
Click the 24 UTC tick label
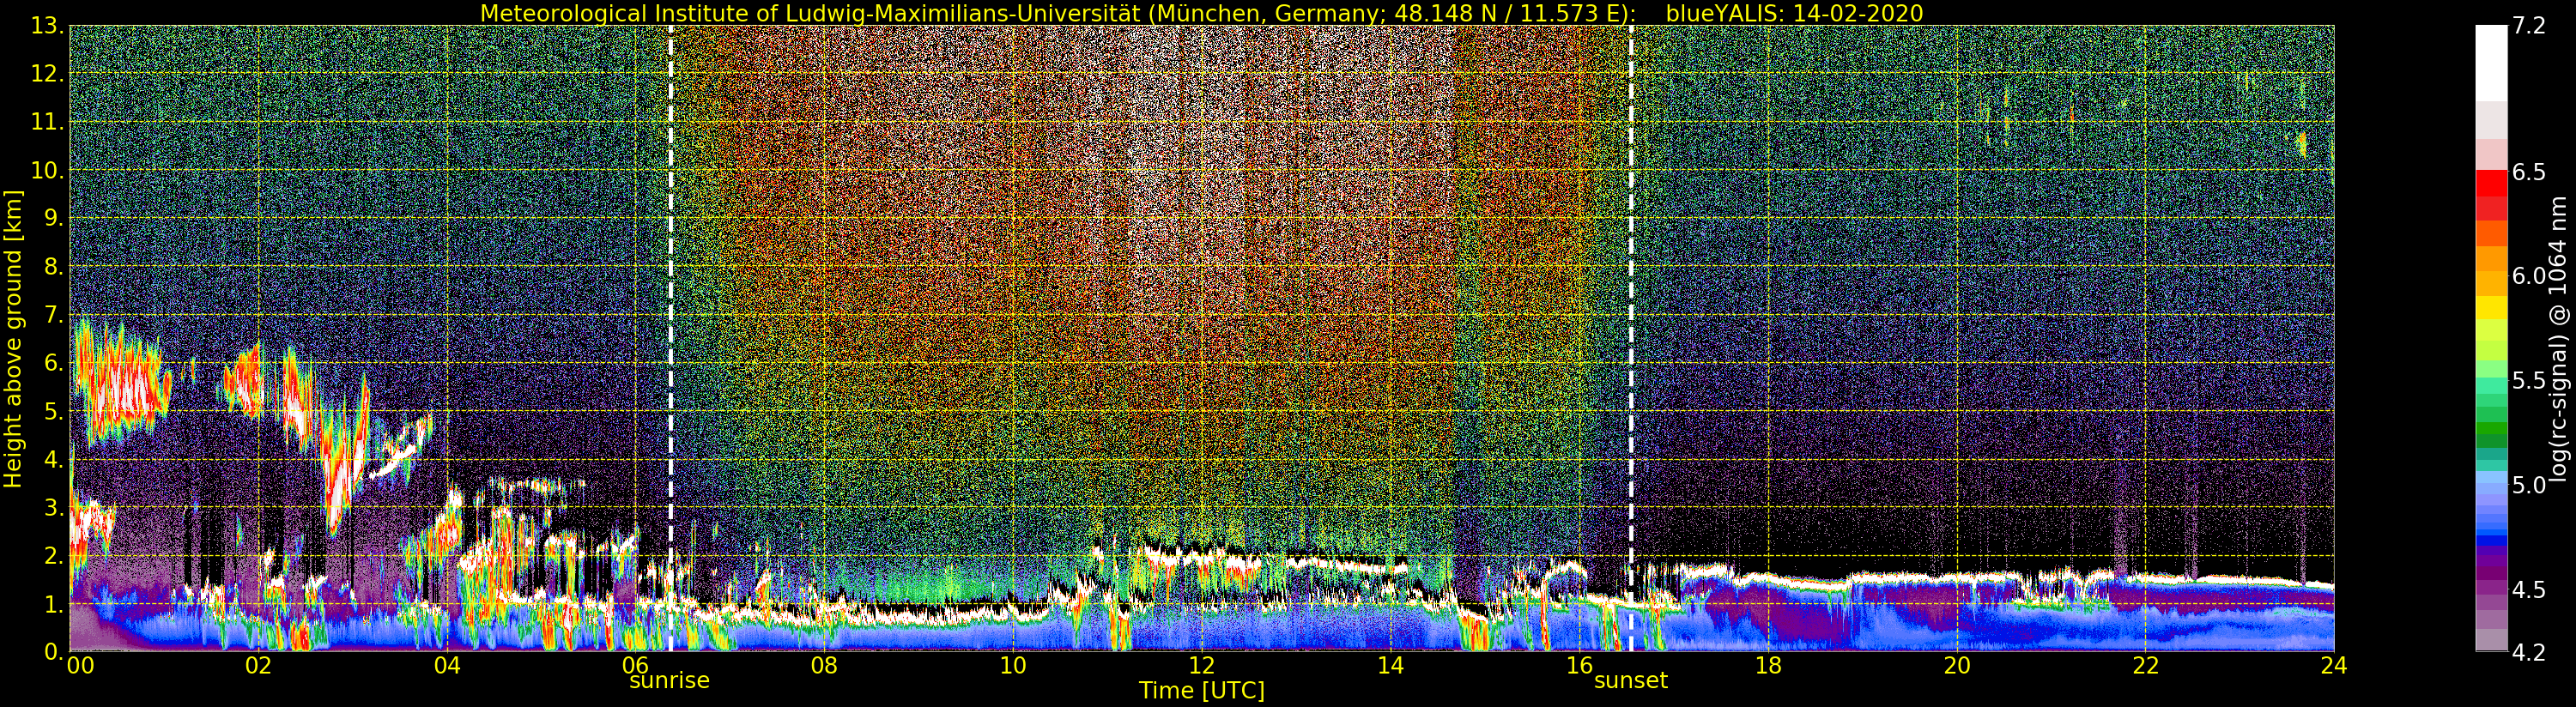point(2333,665)
